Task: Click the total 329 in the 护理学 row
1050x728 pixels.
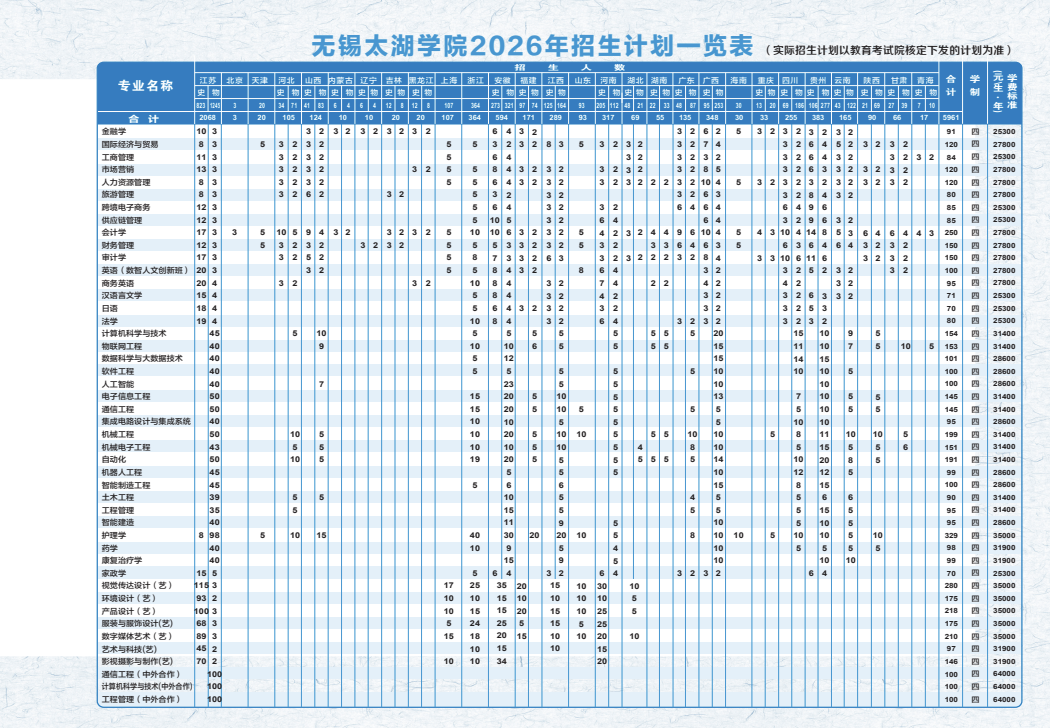Action: click(x=951, y=536)
